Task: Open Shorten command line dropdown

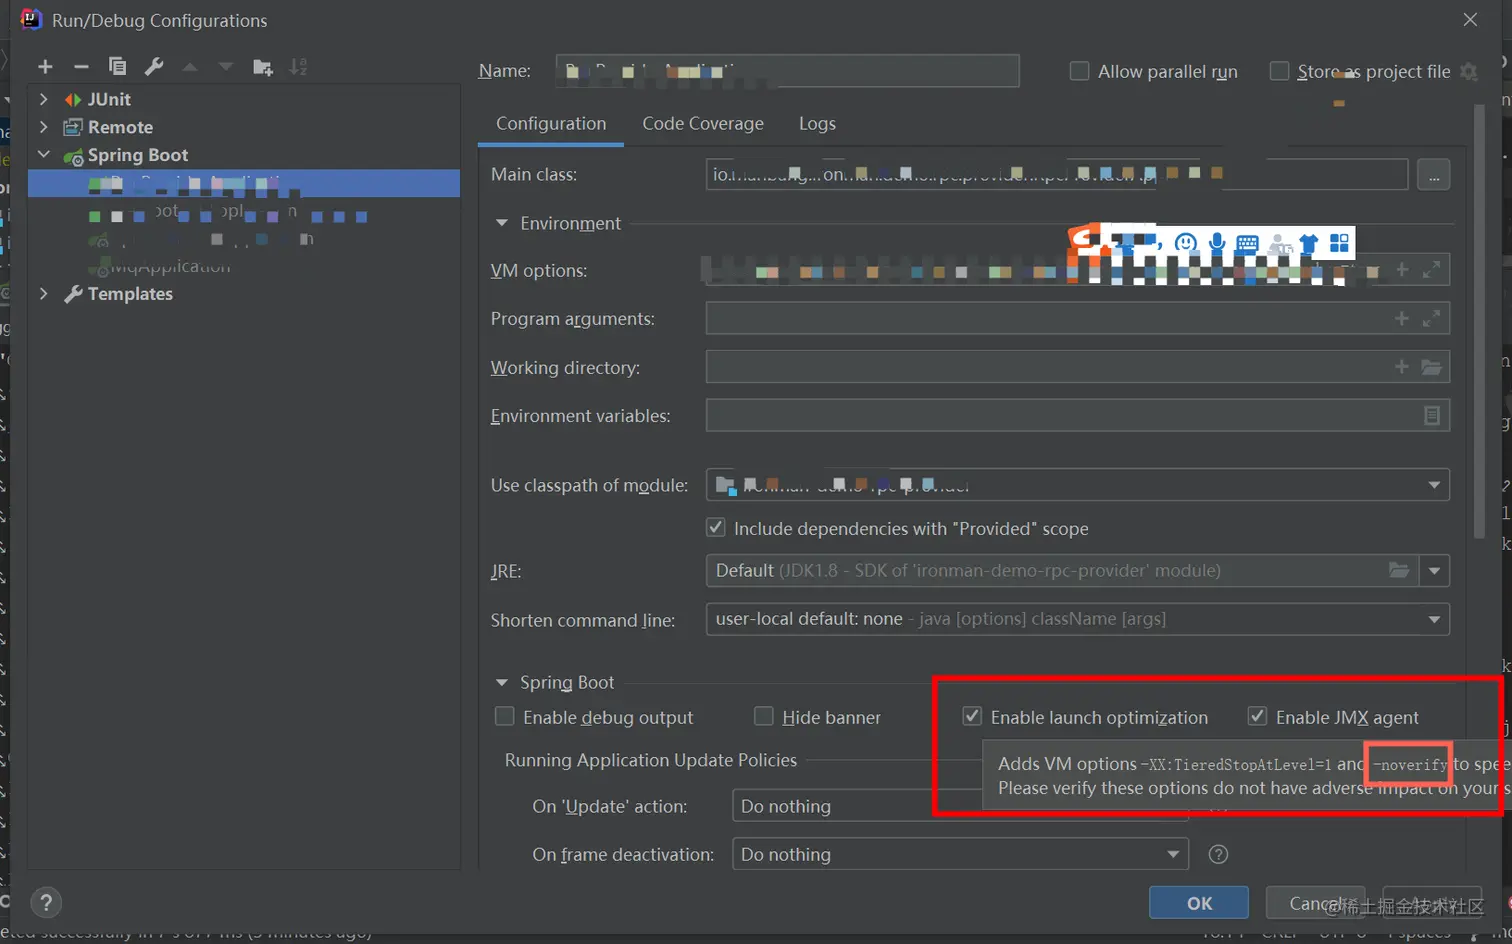Action: point(1434,619)
